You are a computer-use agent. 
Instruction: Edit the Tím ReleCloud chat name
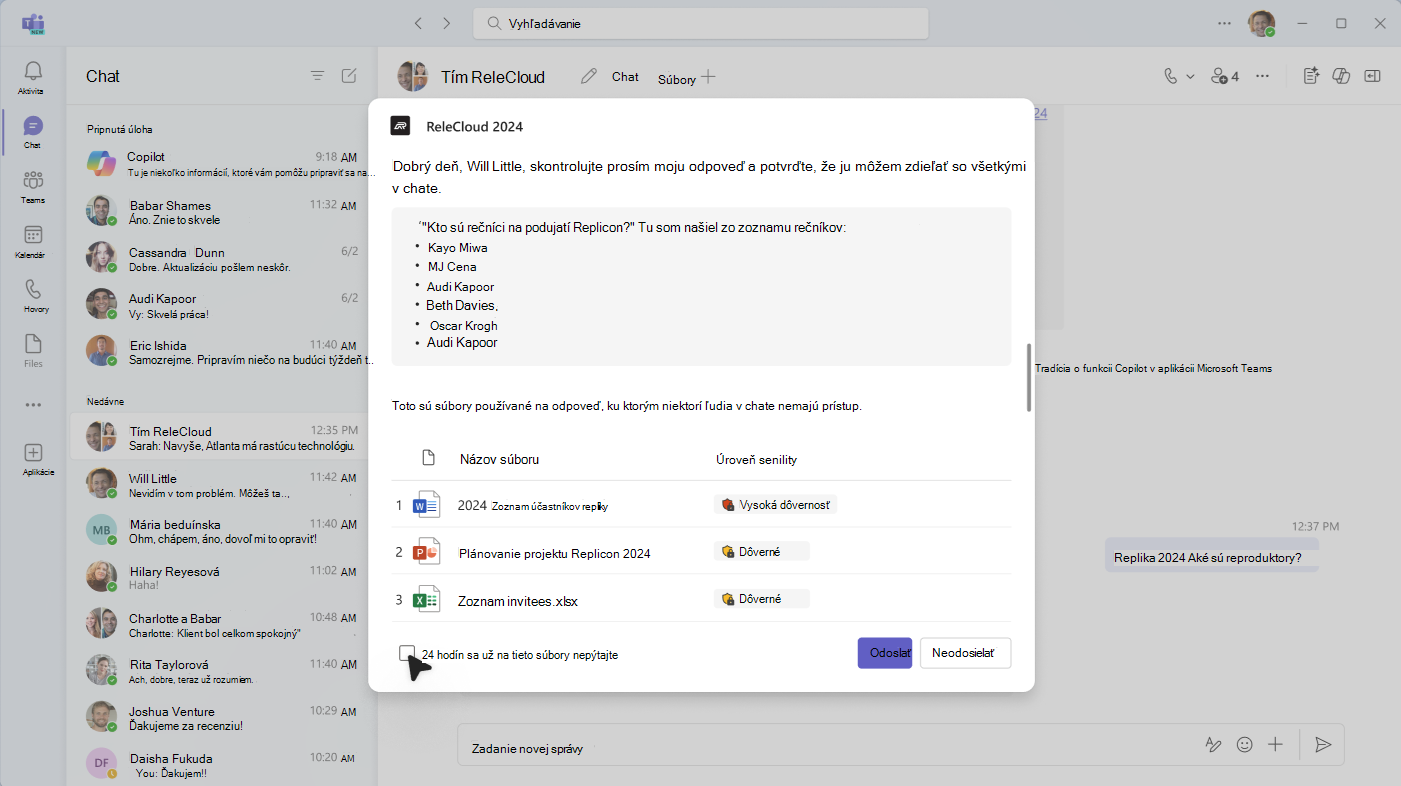coord(588,76)
